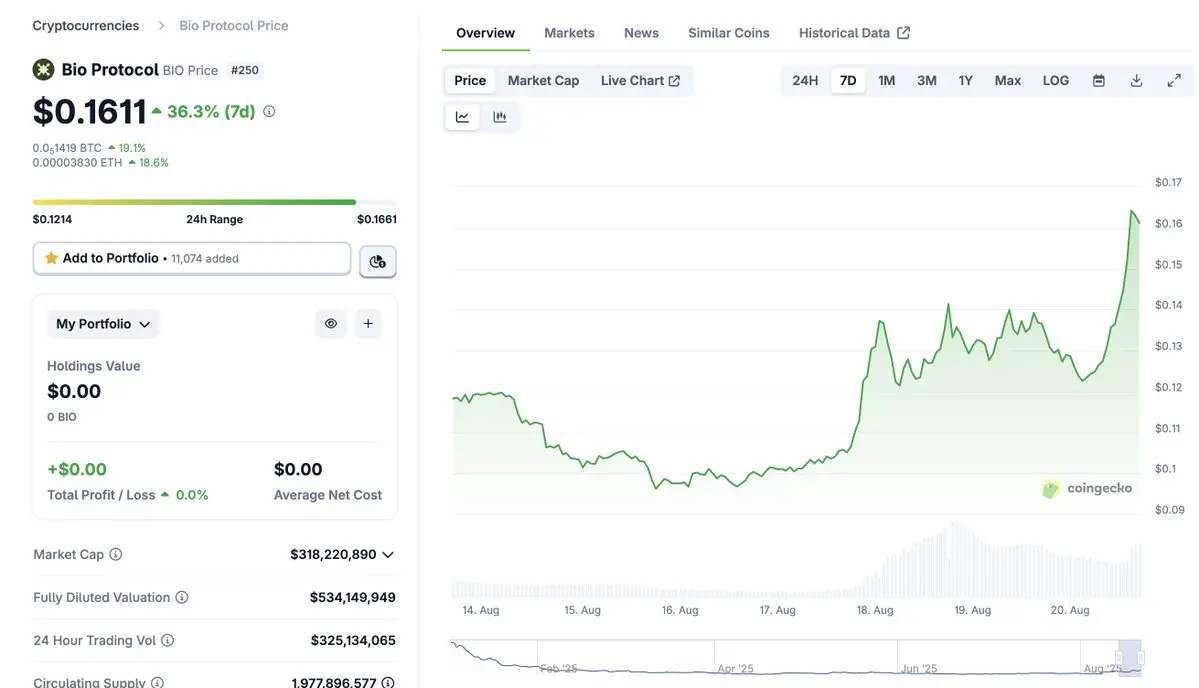Click the 11,074 added count text
Image resolution: width=1199 pixels, height=688 pixels.
coord(205,259)
